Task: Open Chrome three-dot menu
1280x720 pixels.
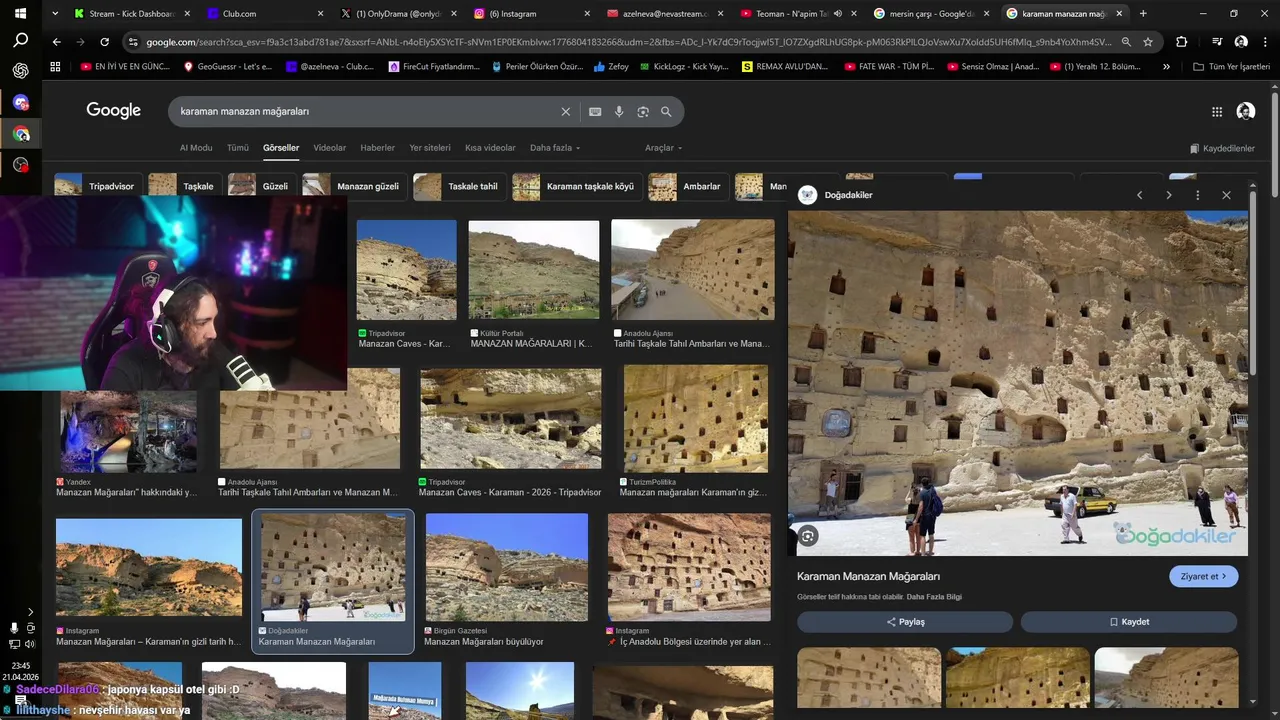Action: tap(1265, 42)
